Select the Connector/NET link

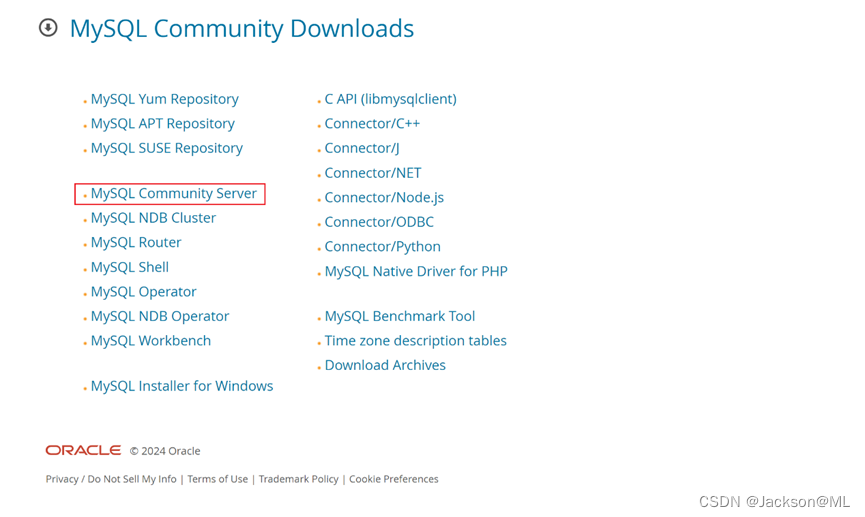(373, 173)
